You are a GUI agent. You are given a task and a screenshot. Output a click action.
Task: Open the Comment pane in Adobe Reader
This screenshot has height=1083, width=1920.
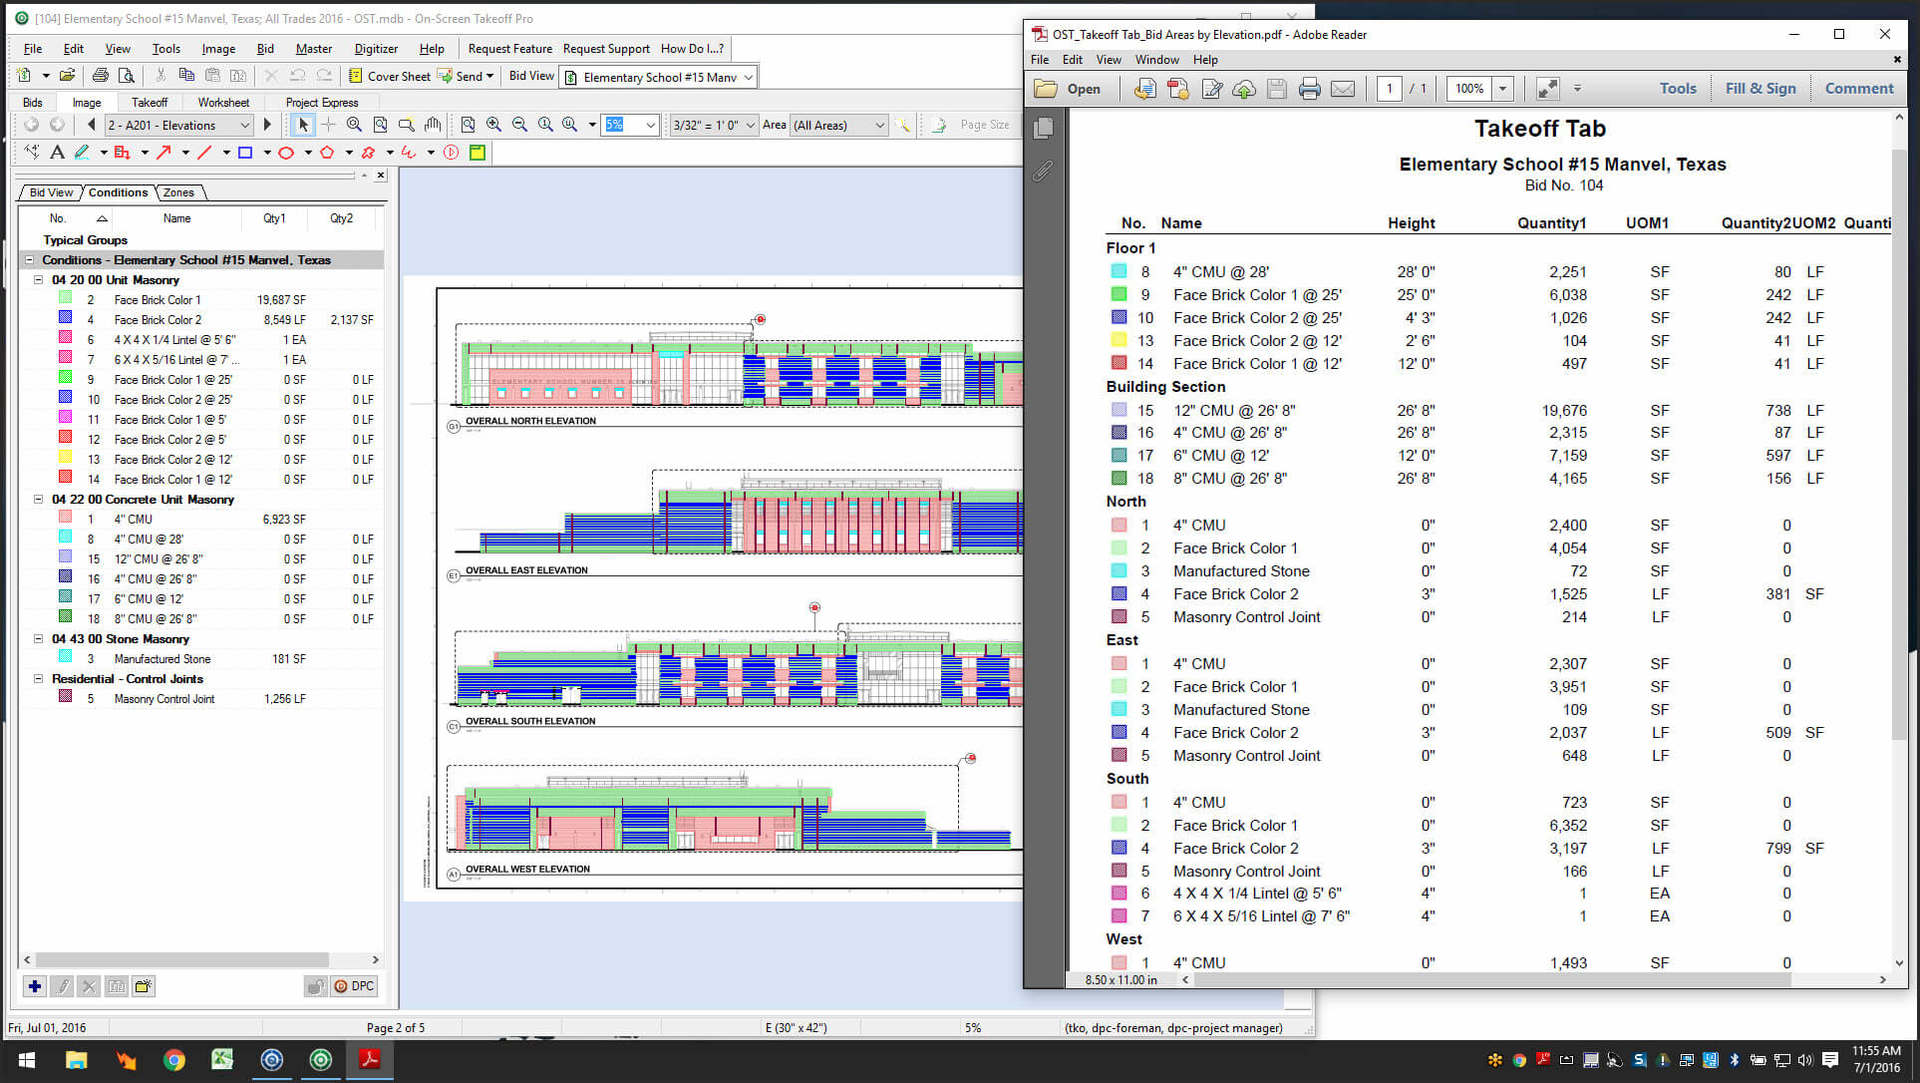click(1859, 89)
